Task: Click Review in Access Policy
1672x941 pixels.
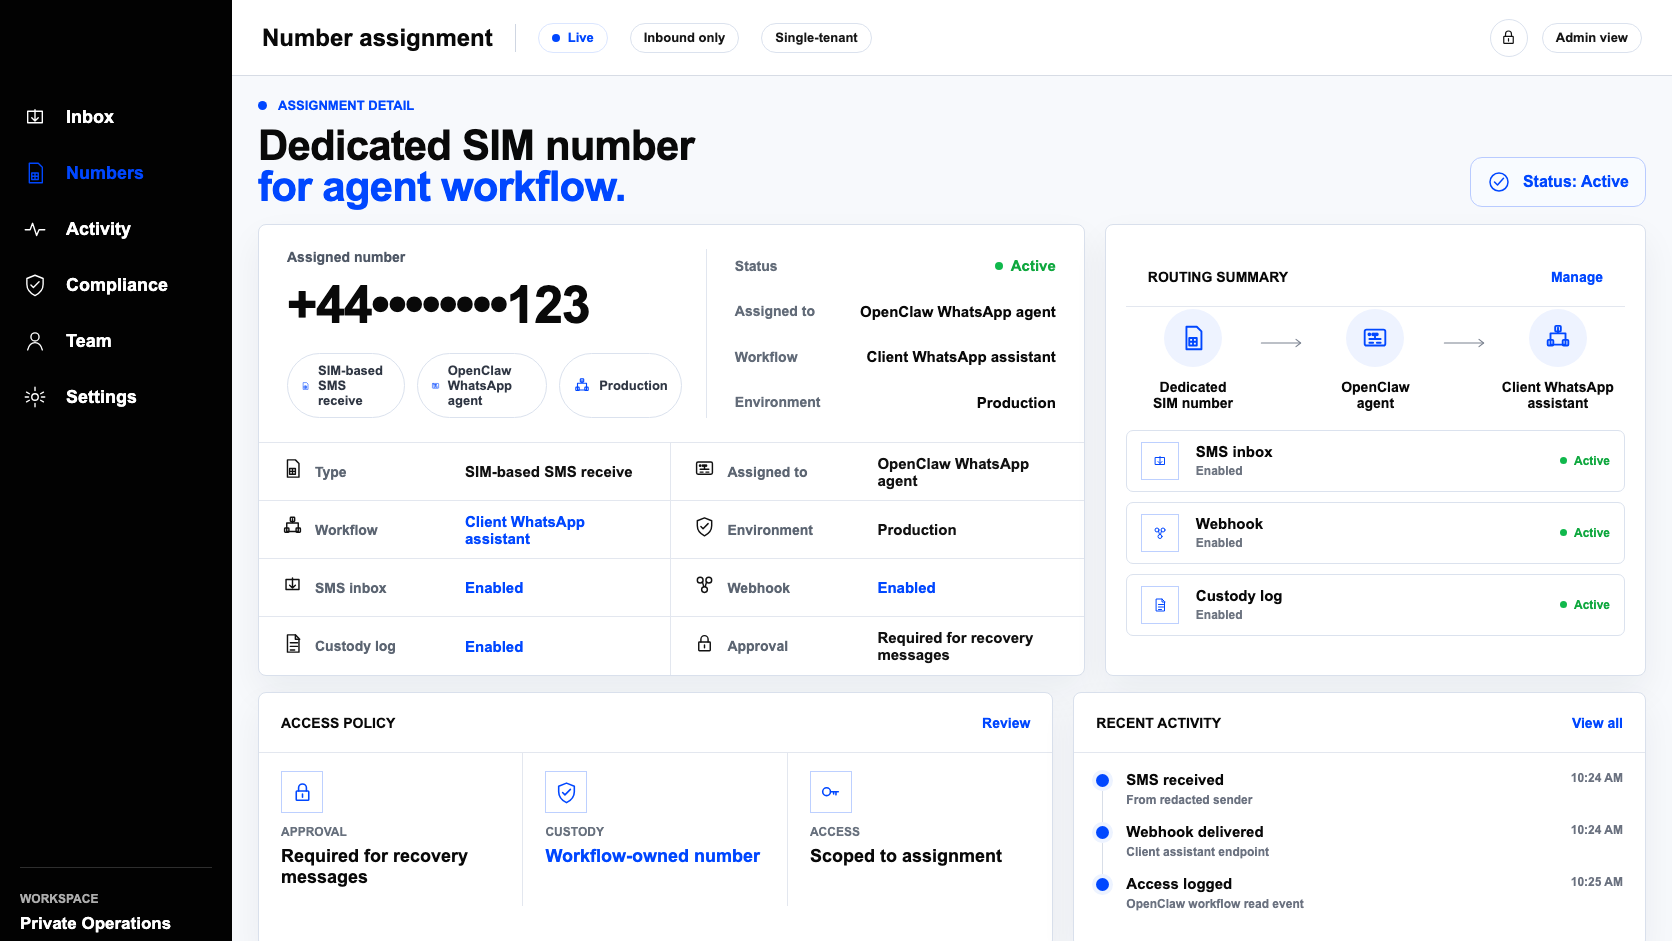Action: pos(1006,723)
